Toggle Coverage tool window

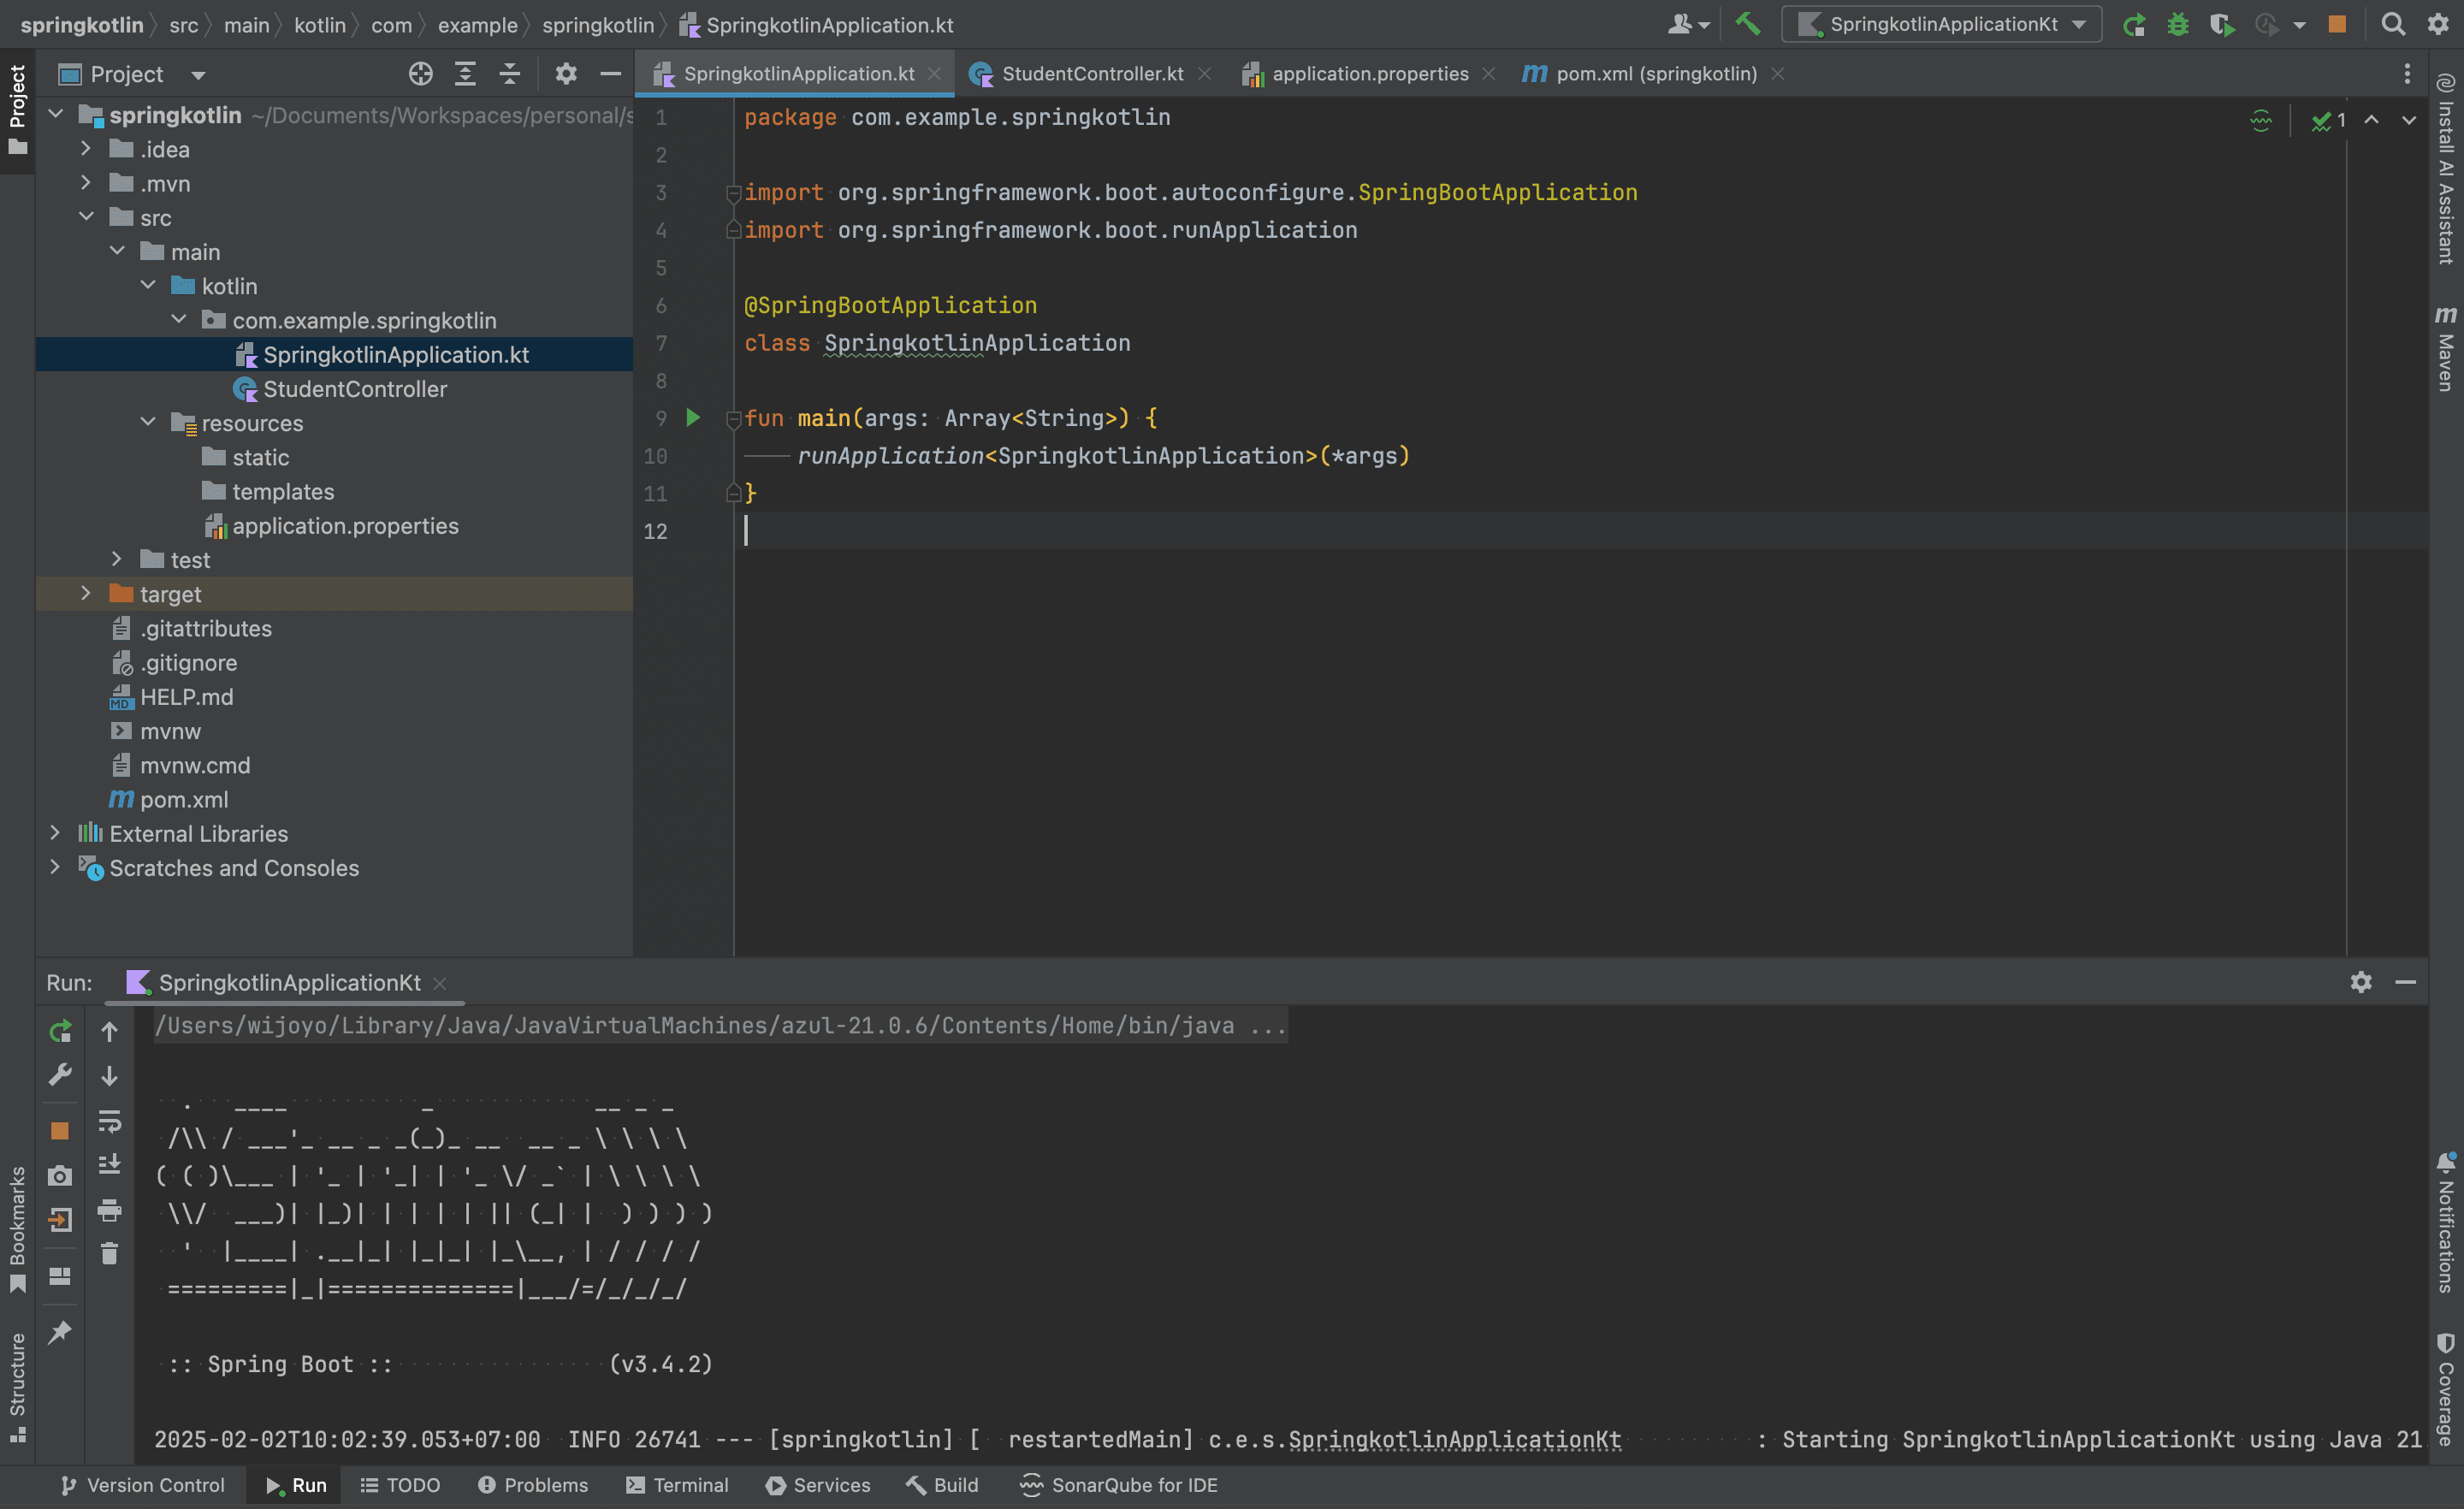click(x=2445, y=1390)
